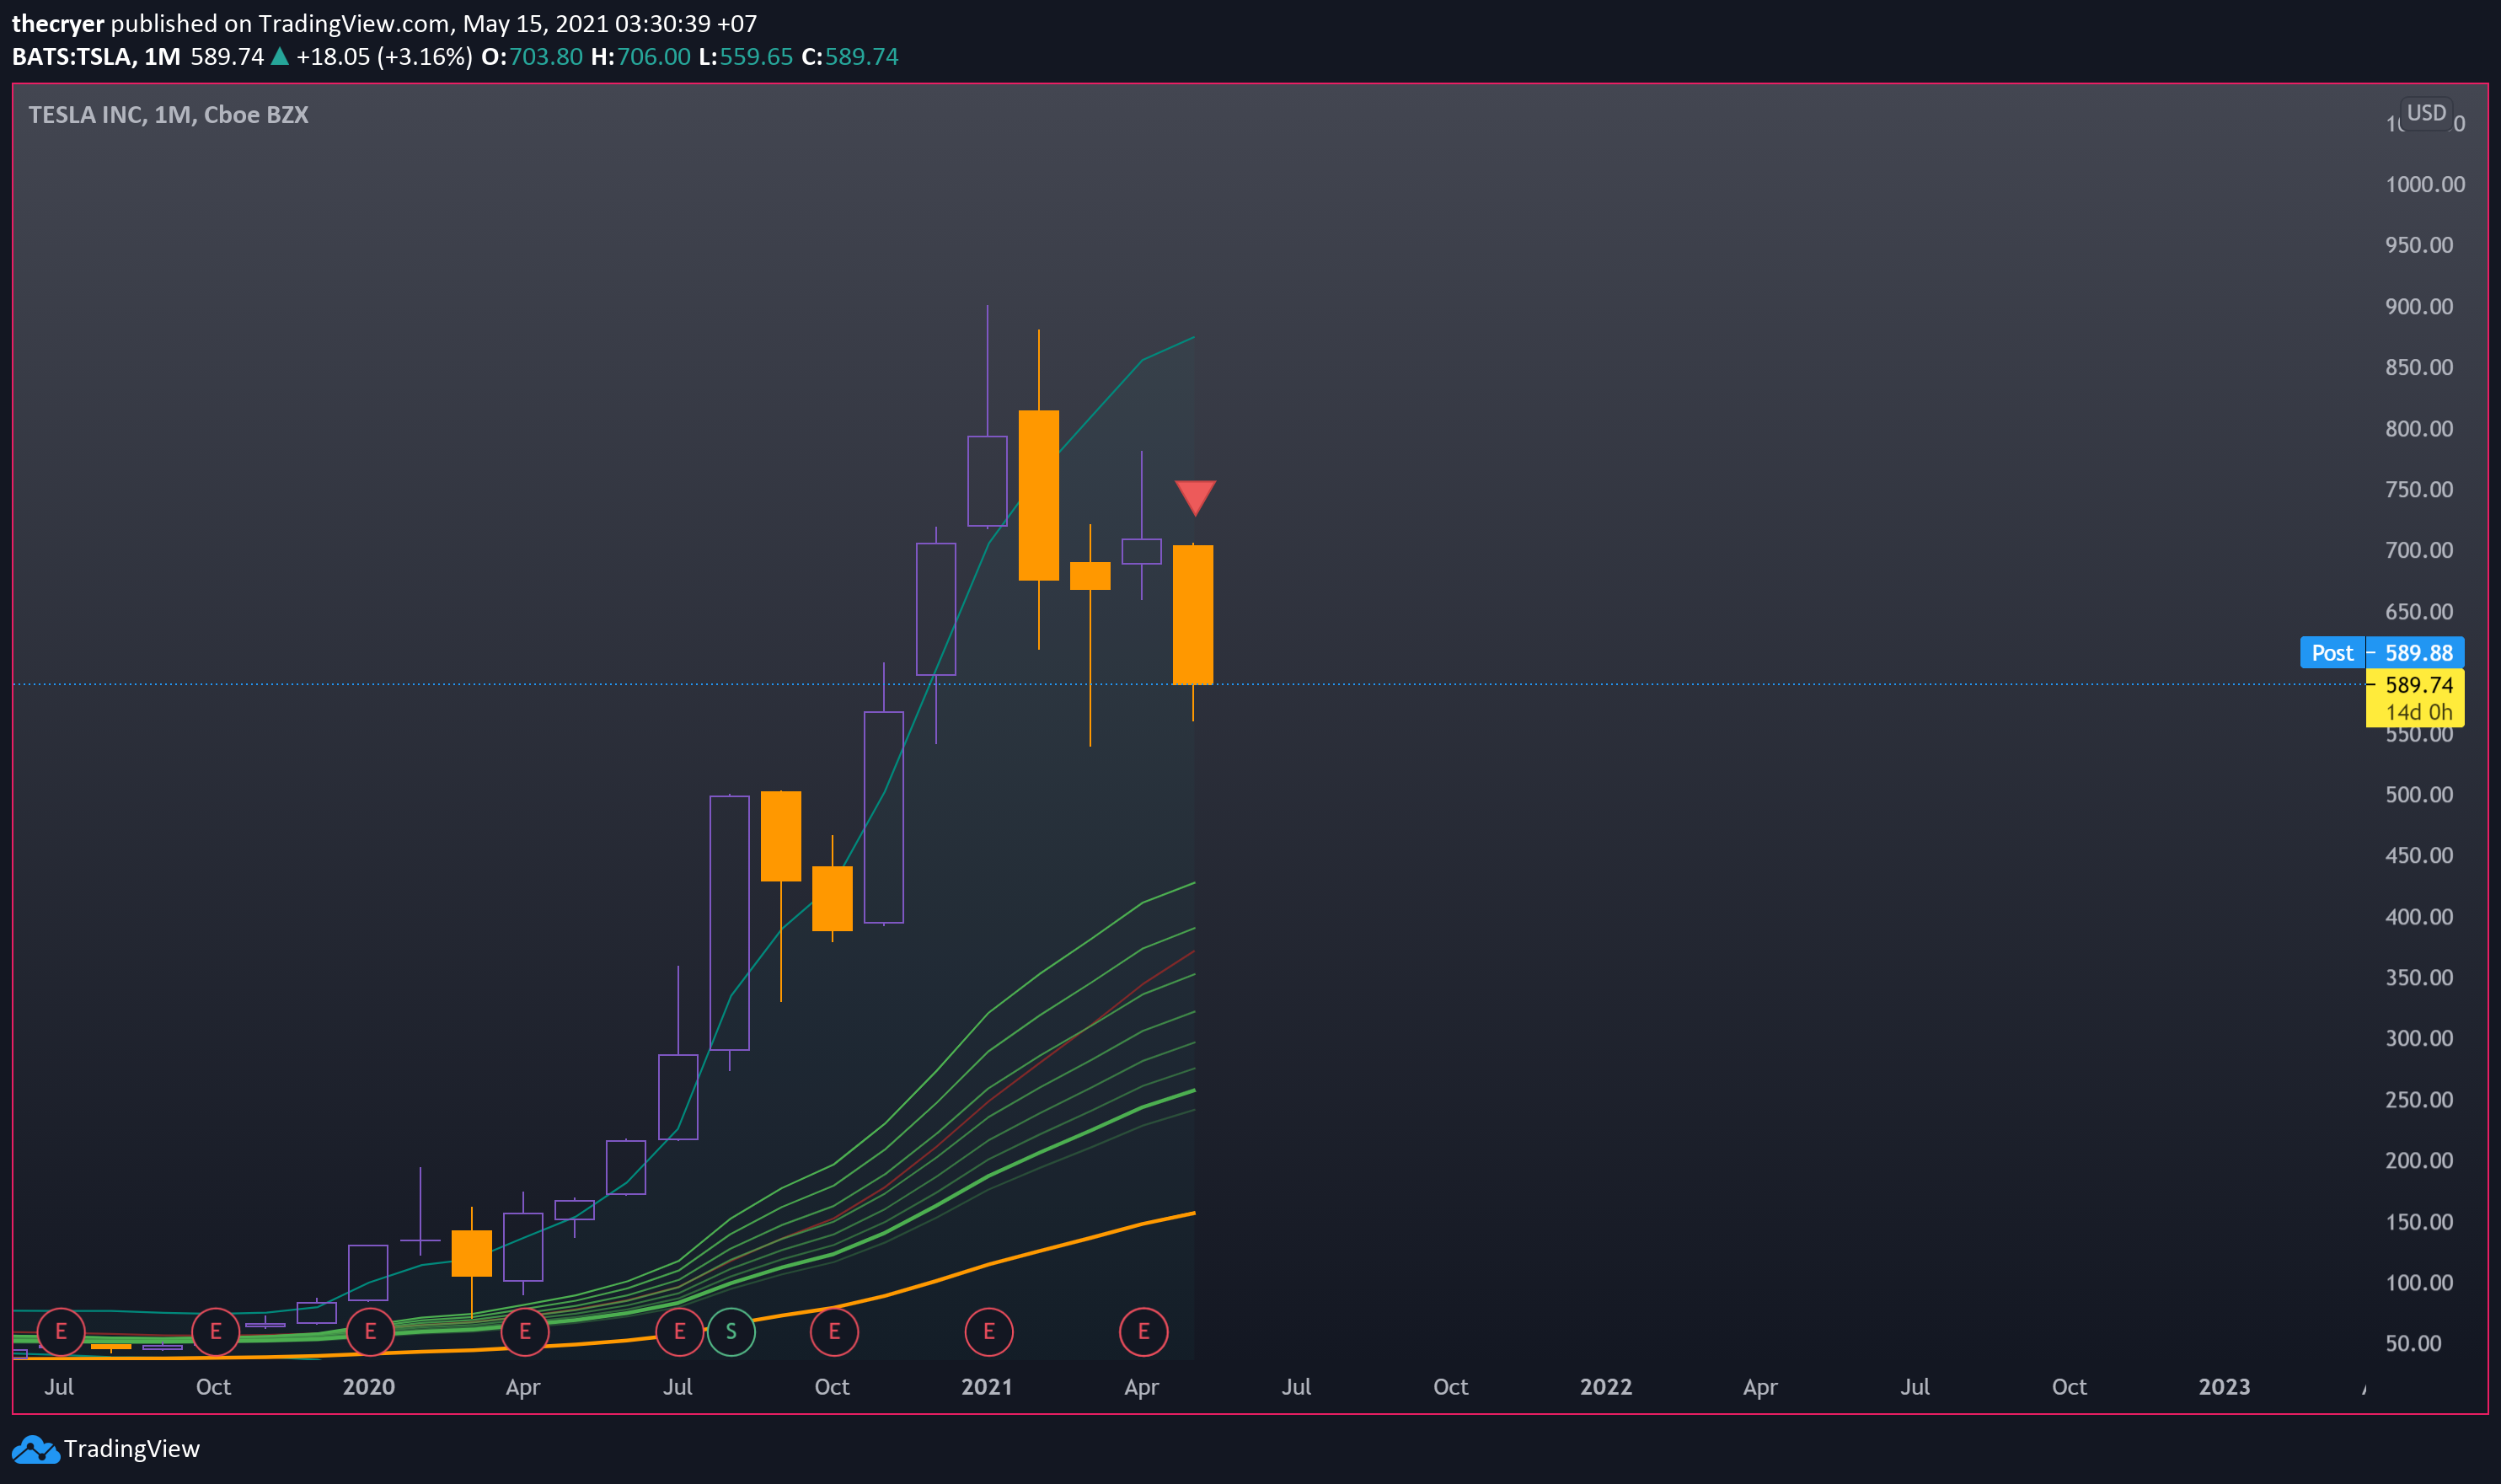The height and width of the screenshot is (1484, 2501).
Task: Click the thecryer author name
Action: 58,23
